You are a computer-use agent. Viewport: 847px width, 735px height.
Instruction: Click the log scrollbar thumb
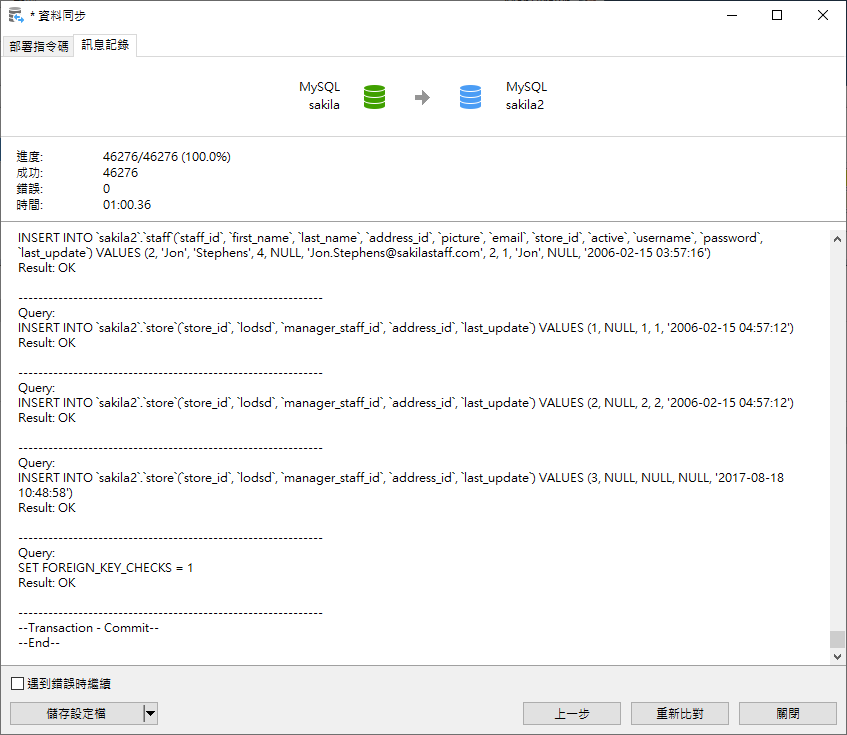pos(837,639)
